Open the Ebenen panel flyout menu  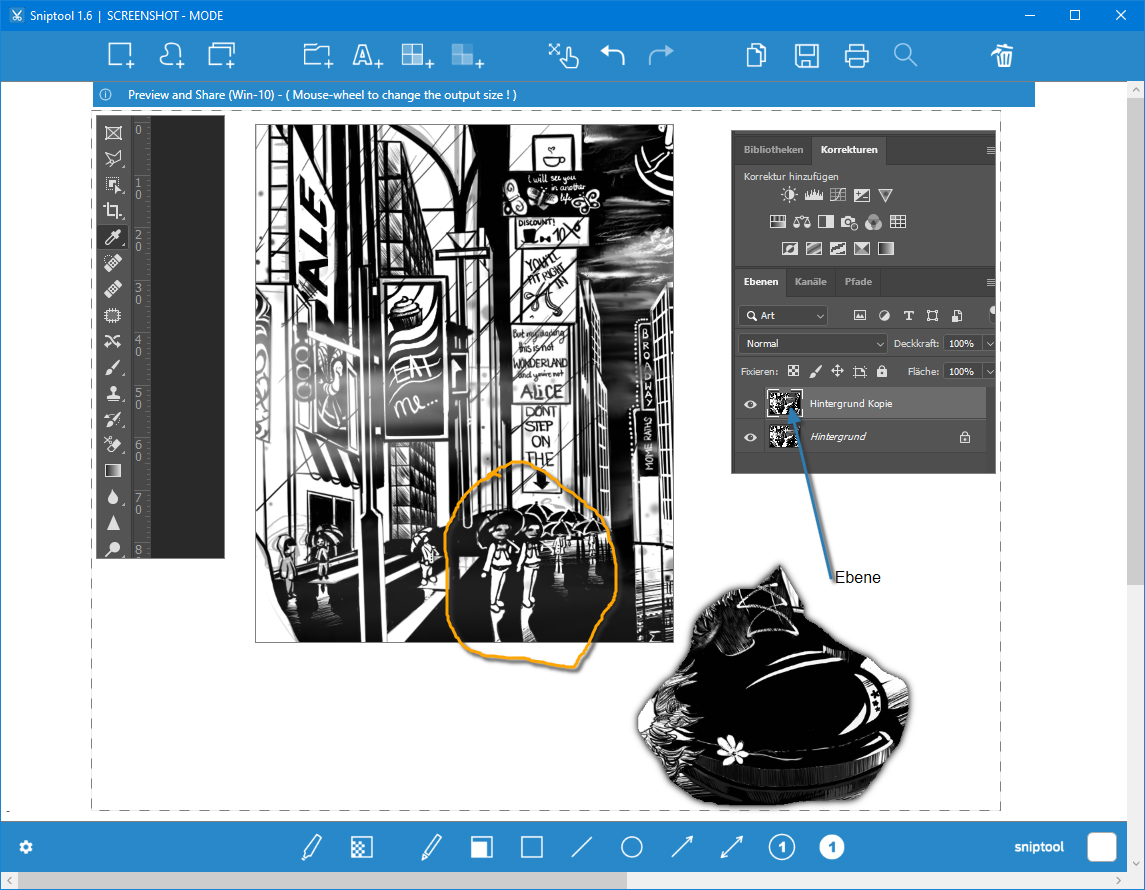pyautogui.click(x=990, y=283)
